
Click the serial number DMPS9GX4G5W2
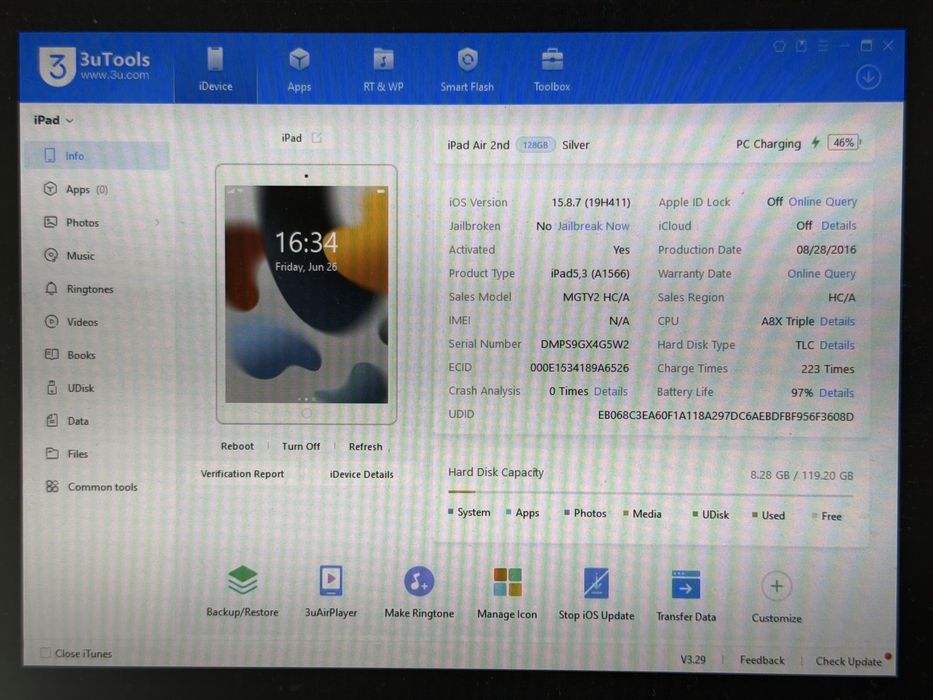[584, 344]
